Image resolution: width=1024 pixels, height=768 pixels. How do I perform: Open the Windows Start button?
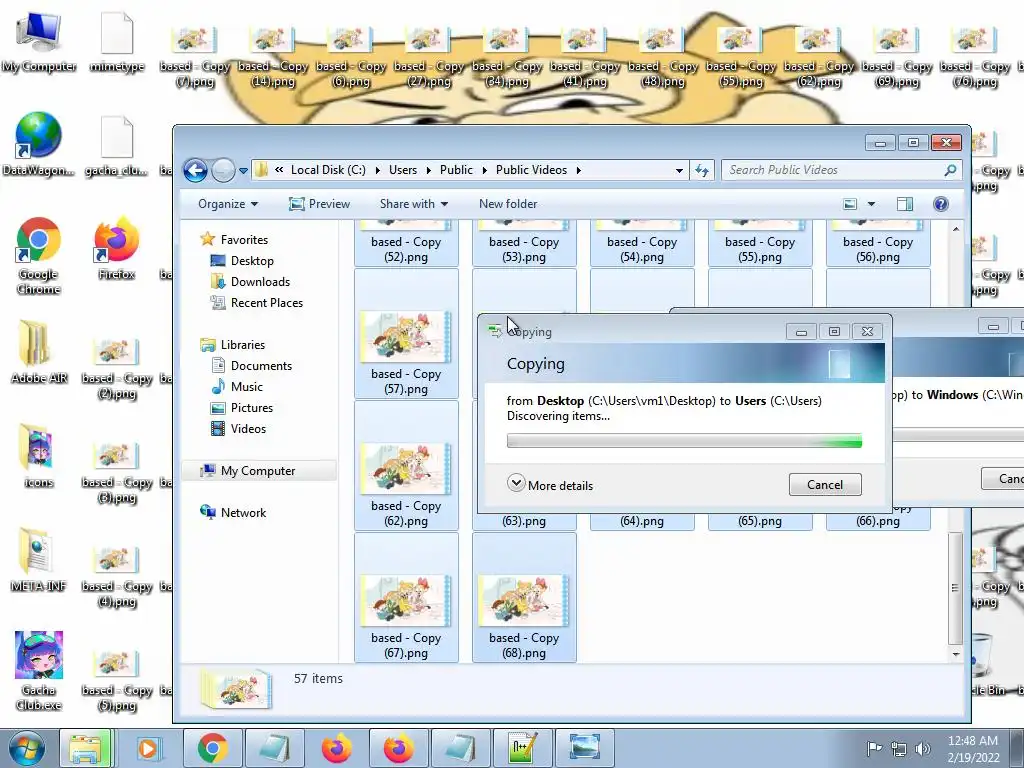tap(27, 748)
